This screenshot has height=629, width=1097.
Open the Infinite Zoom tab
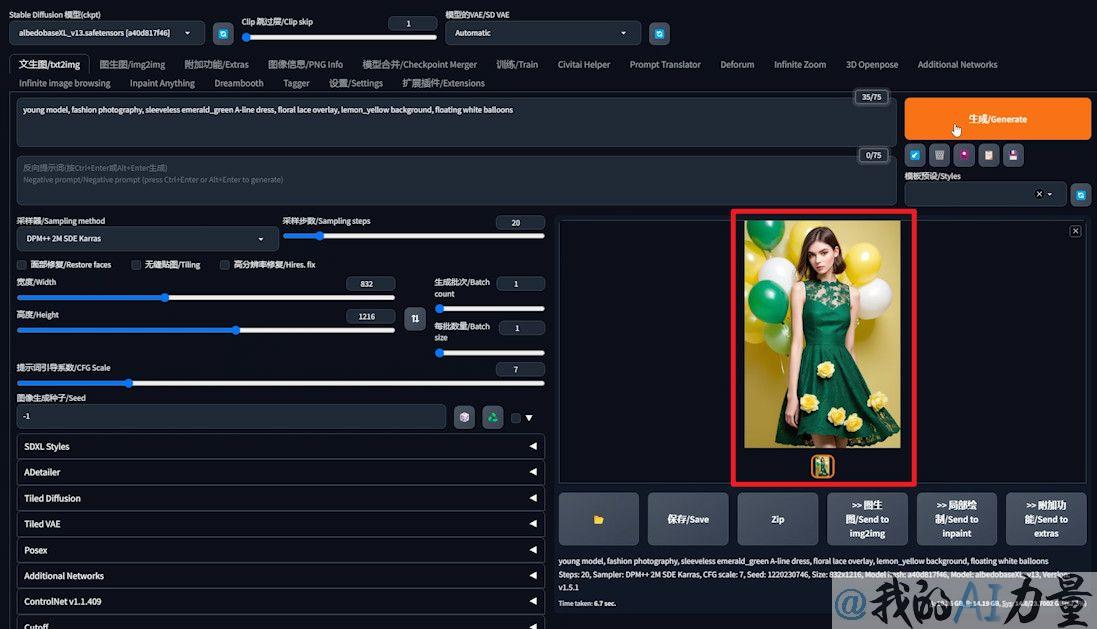(800, 64)
